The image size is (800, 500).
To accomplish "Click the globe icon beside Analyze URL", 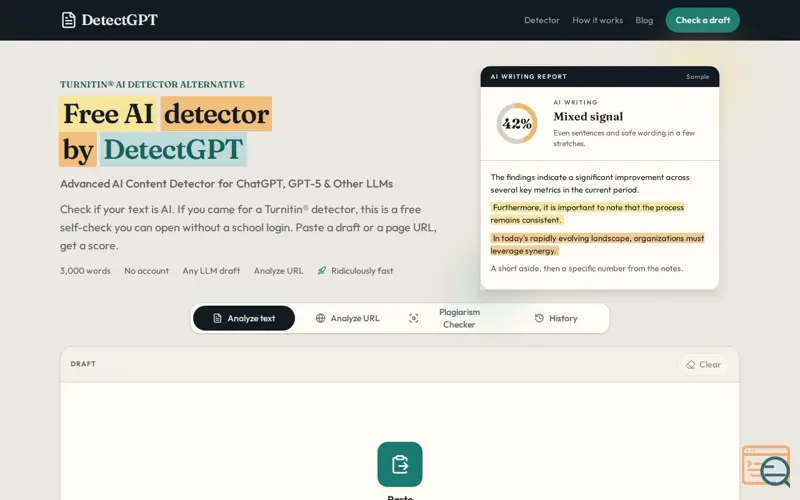I will [320, 318].
